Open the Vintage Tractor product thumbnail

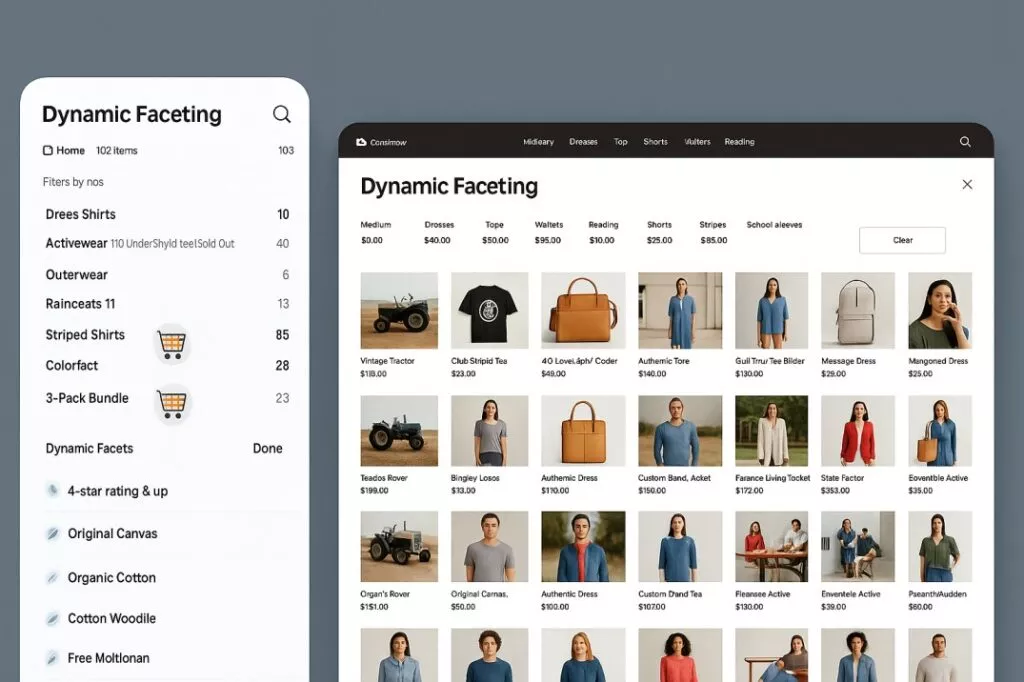pos(399,310)
